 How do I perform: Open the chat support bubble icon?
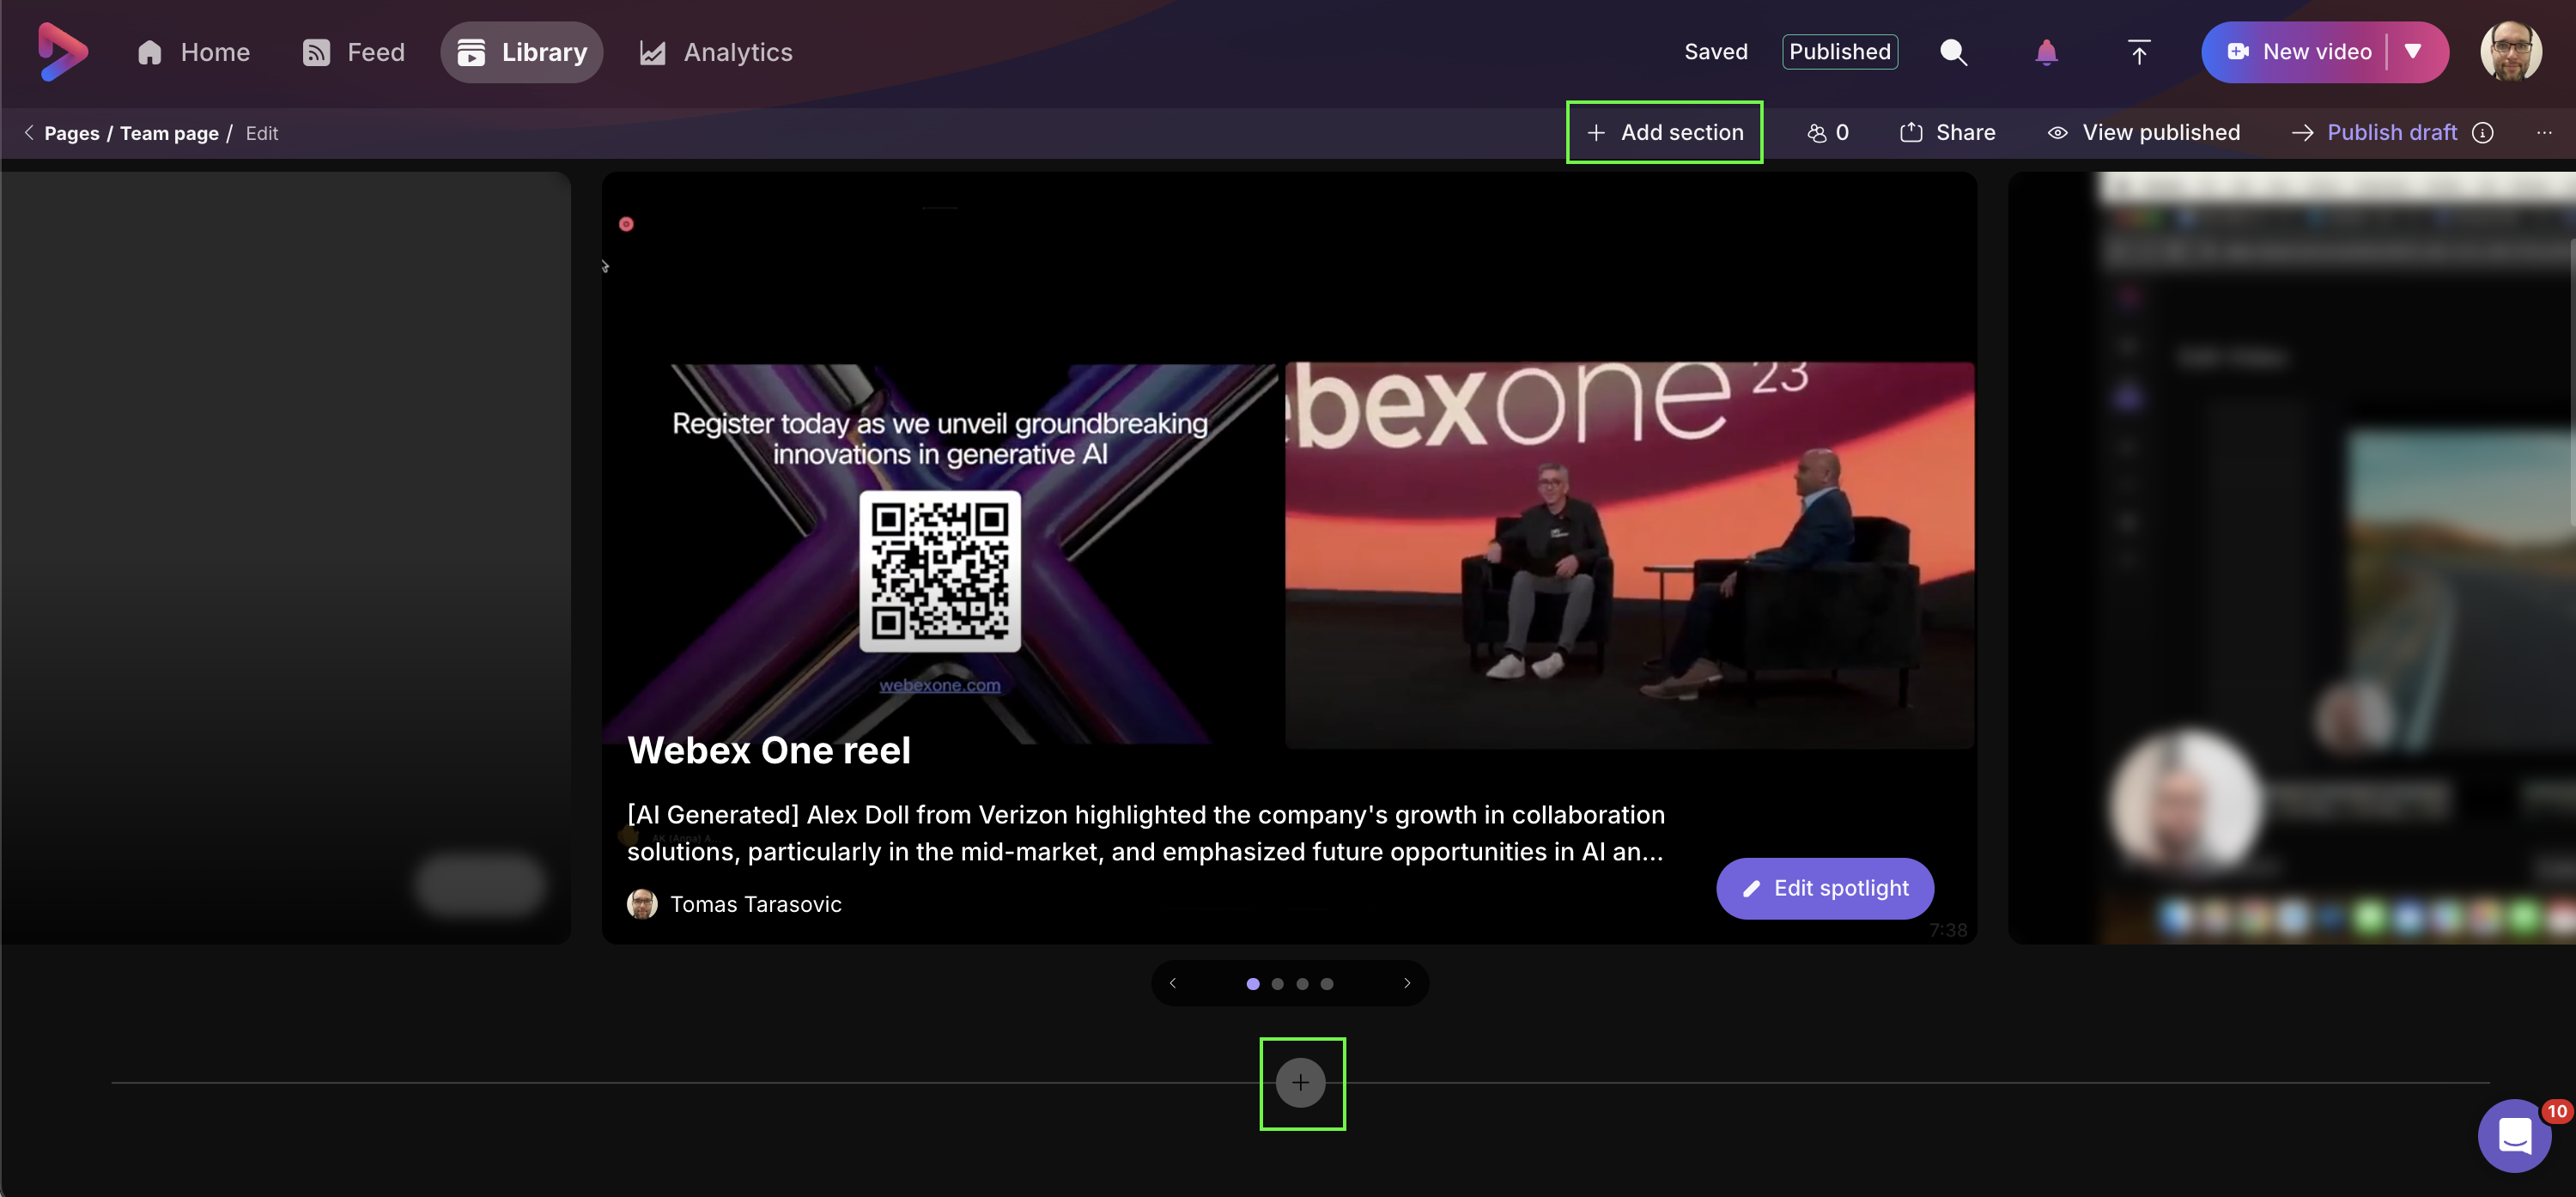point(2514,1136)
